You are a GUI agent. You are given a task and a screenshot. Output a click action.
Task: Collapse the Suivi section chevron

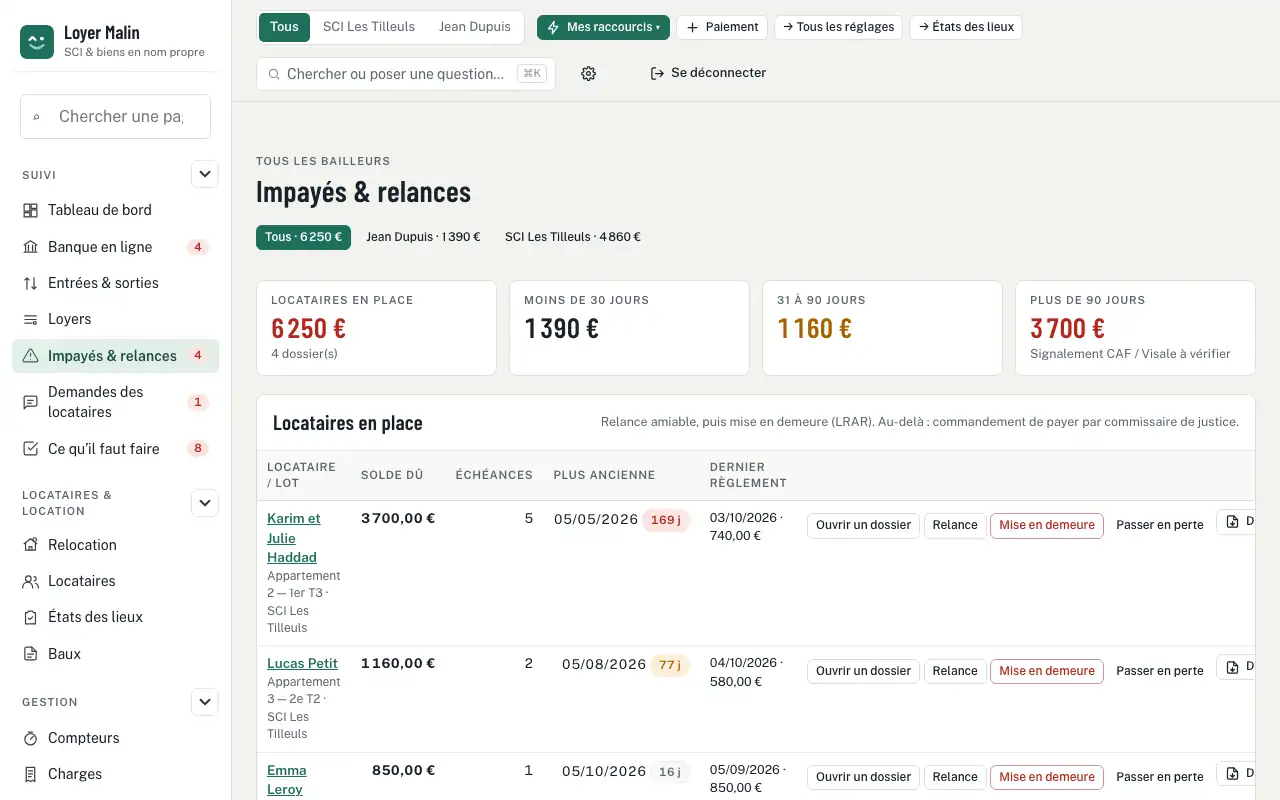pyautogui.click(x=205, y=174)
